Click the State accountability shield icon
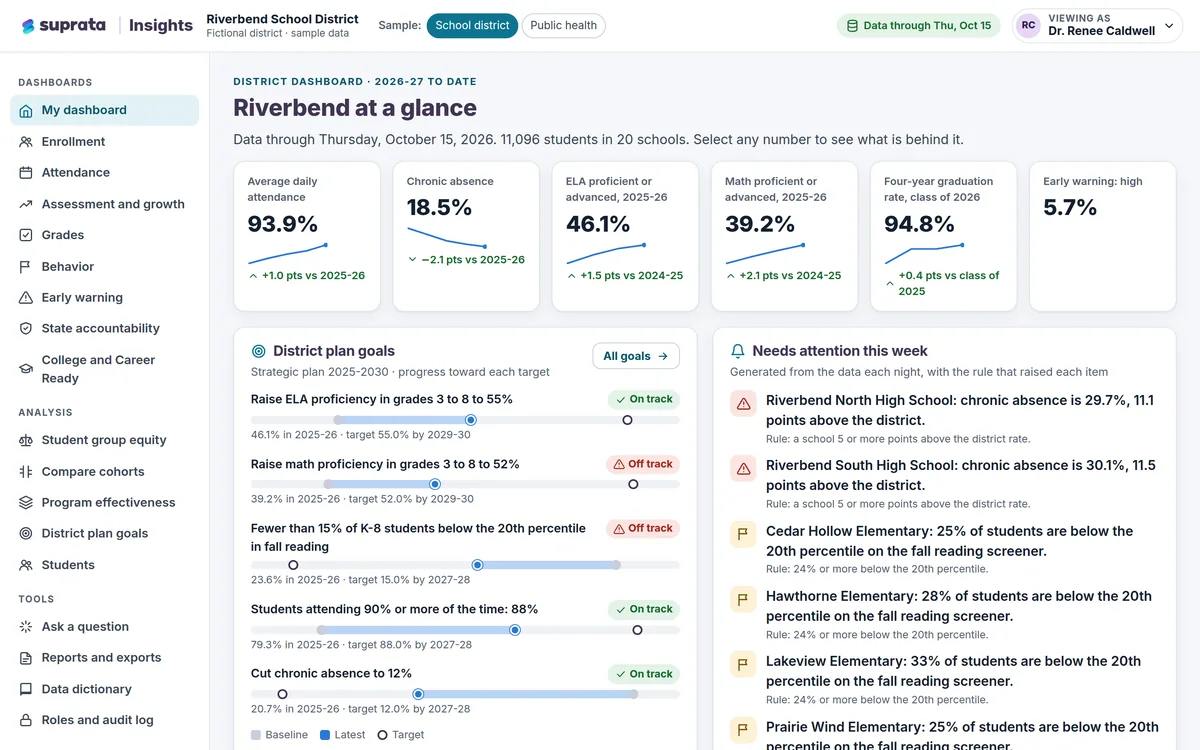Image resolution: width=1200 pixels, height=750 pixels. pos(26,329)
